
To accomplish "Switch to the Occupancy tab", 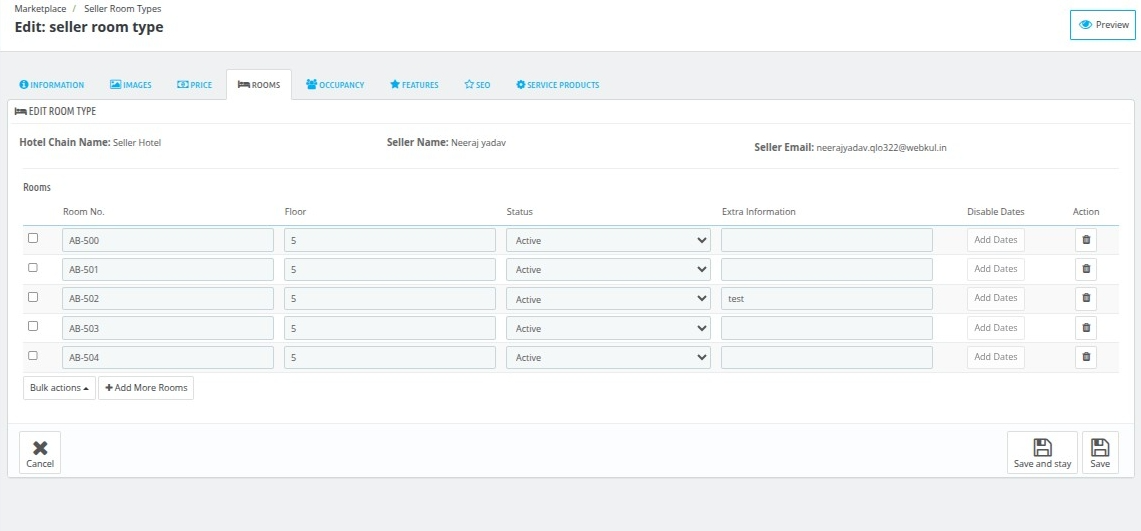I will [335, 85].
